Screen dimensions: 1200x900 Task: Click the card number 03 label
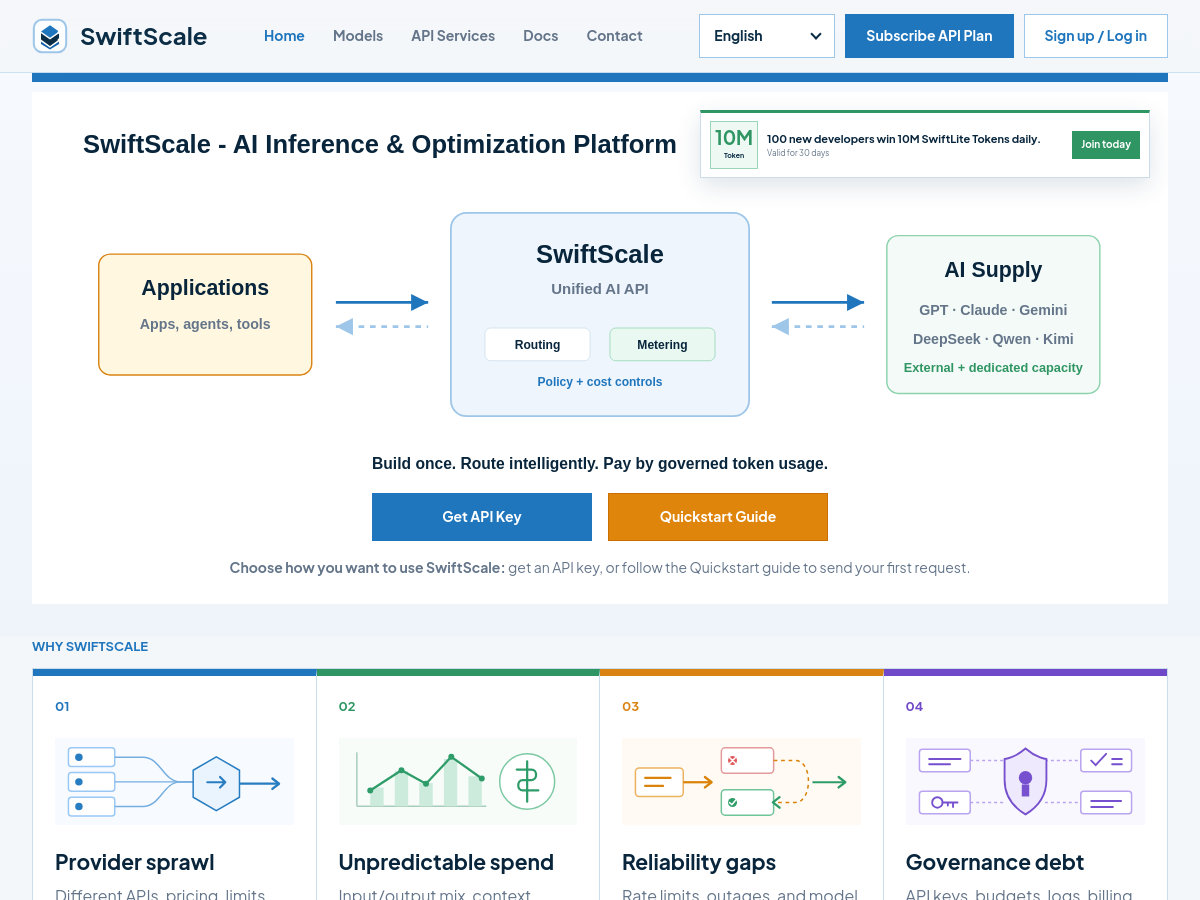pos(630,706)
